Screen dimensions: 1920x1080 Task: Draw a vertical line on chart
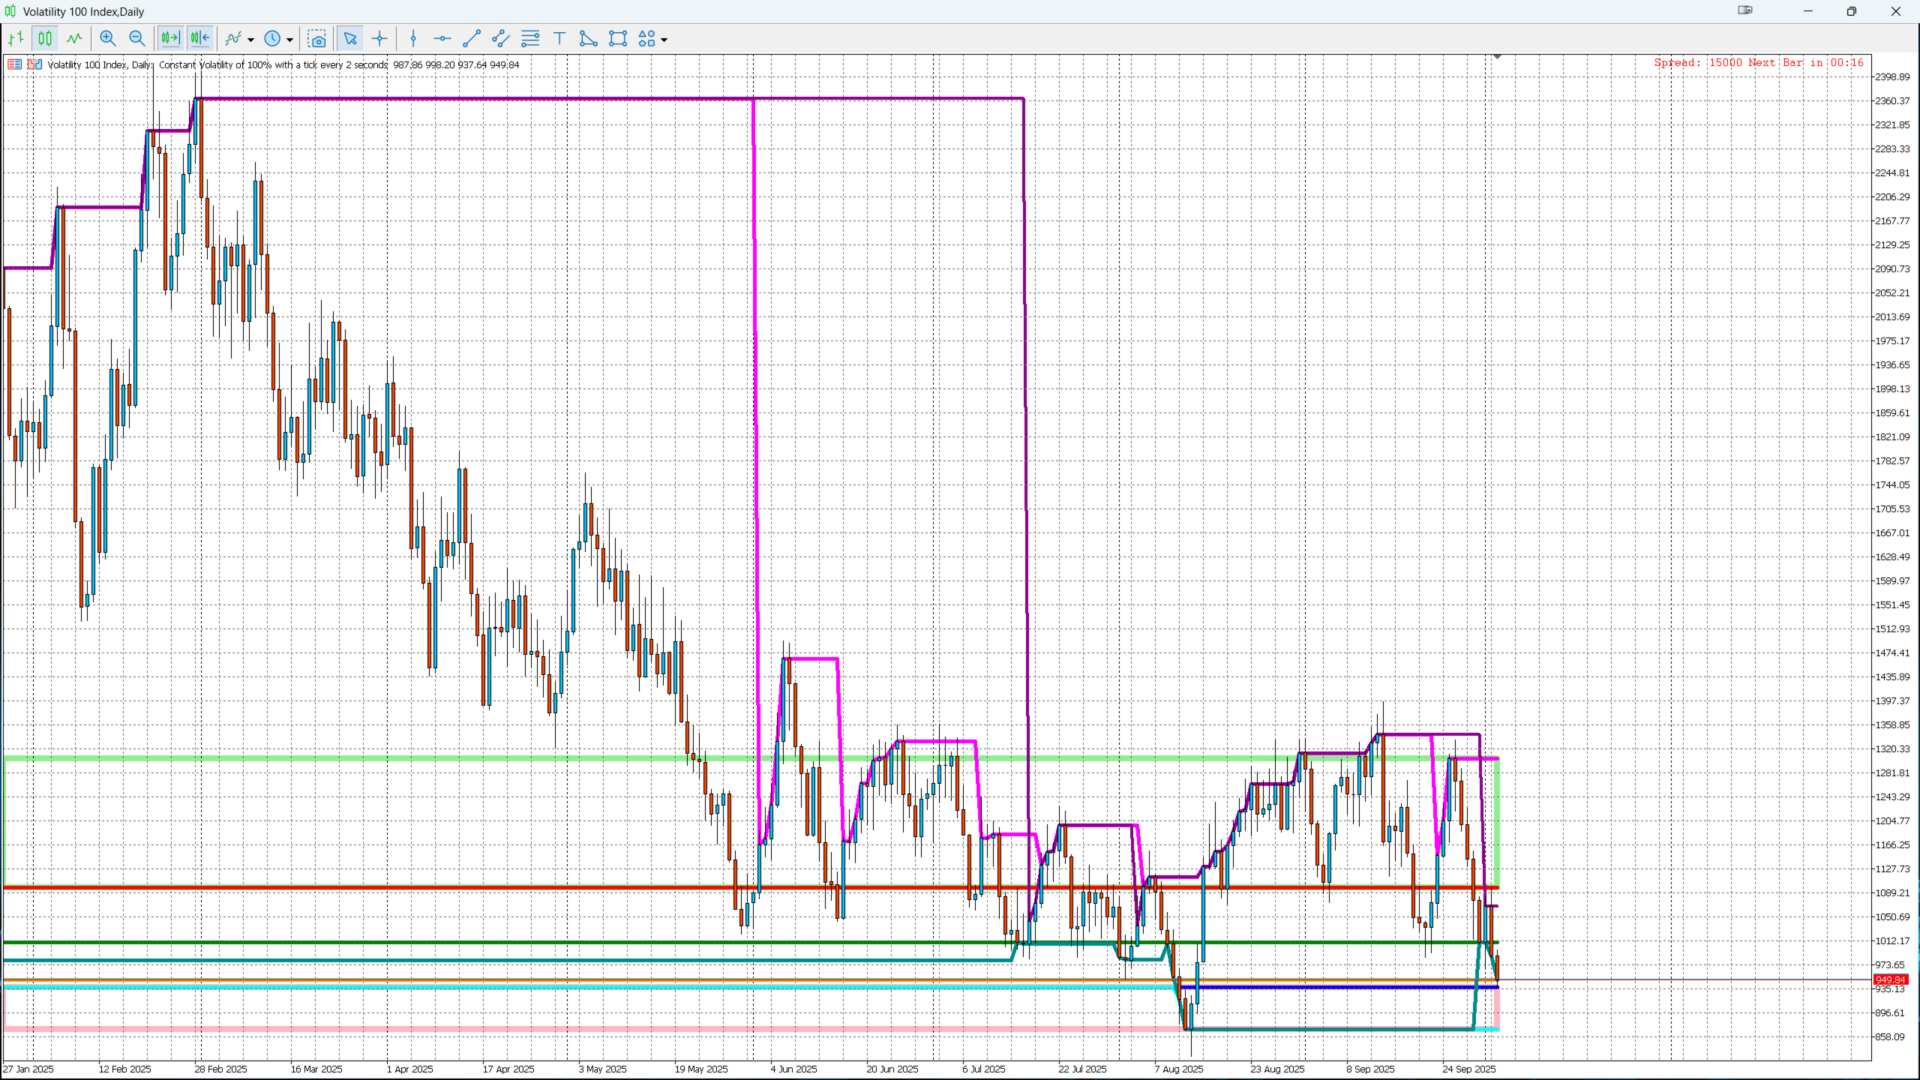(413, 39)
